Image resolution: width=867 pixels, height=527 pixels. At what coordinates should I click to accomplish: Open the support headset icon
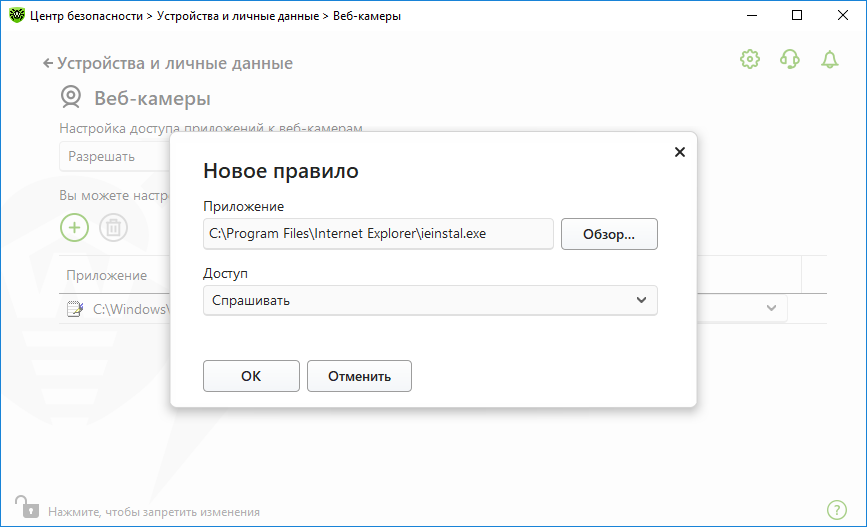[790, 59]
